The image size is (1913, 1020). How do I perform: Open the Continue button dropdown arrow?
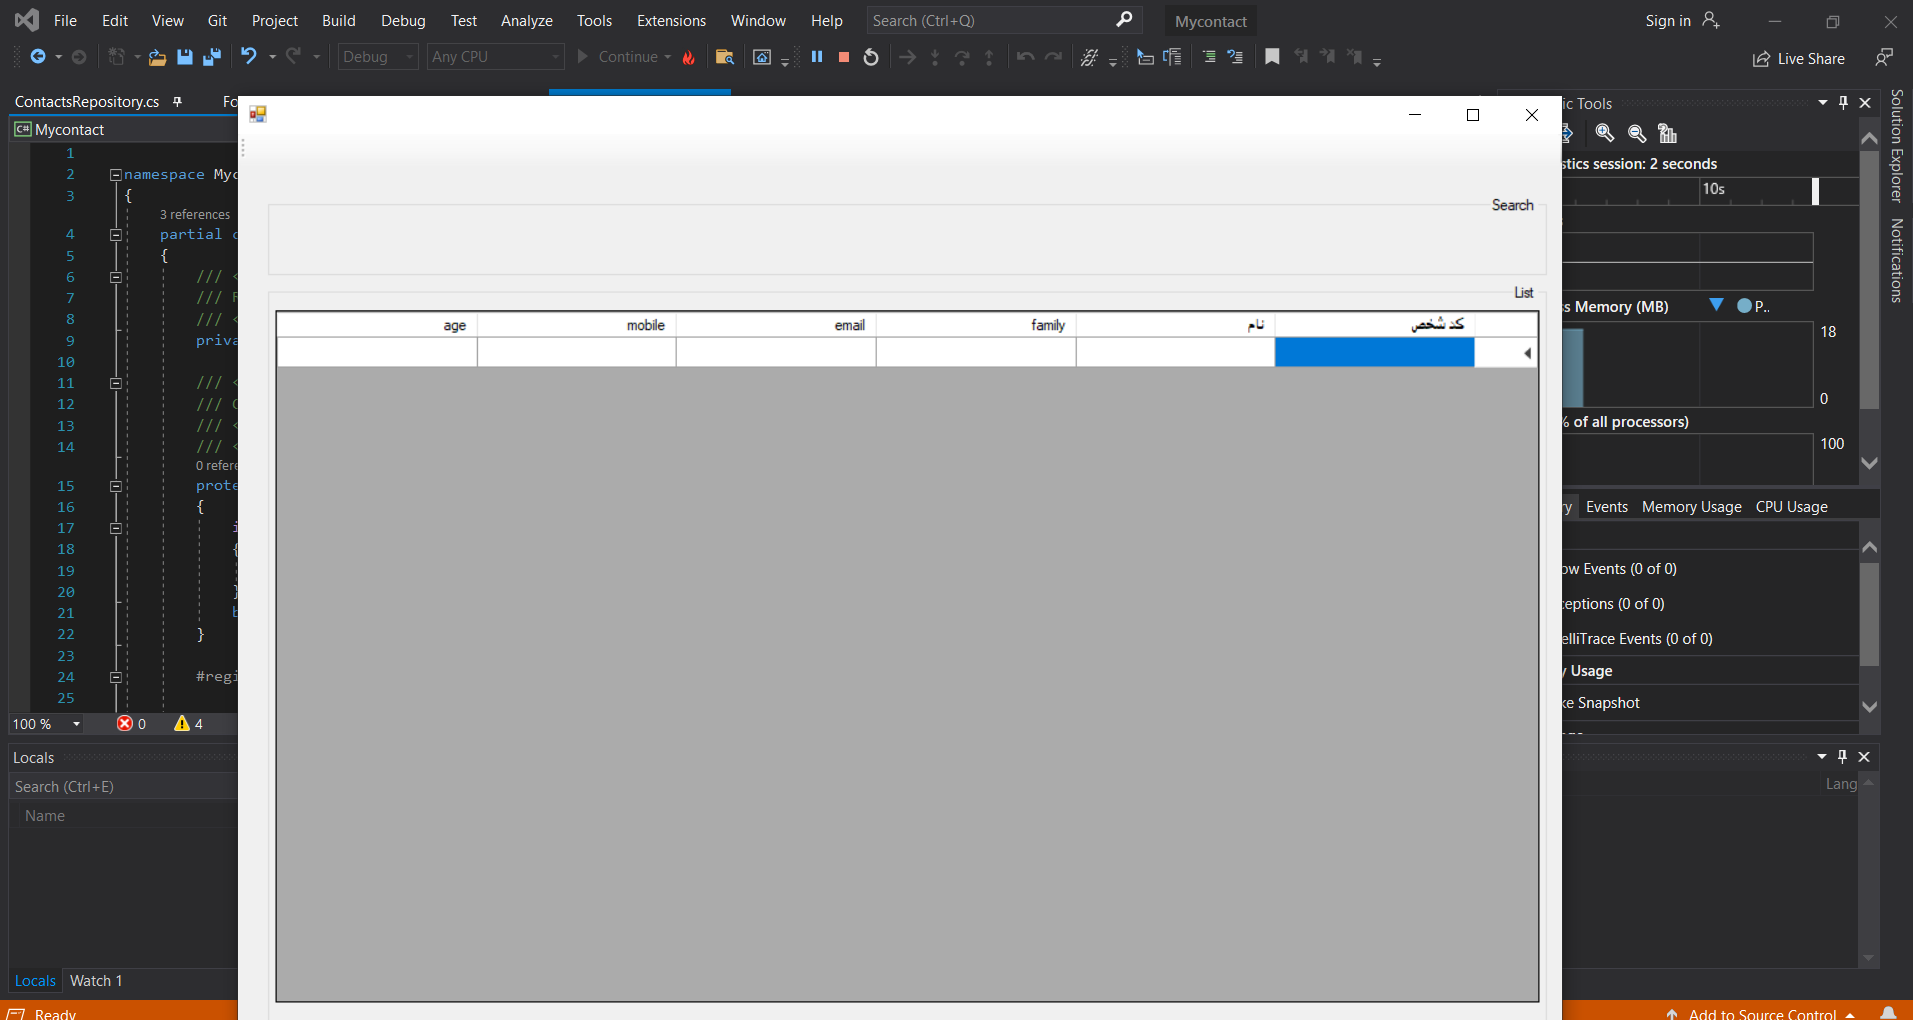[x=667, y=57]
